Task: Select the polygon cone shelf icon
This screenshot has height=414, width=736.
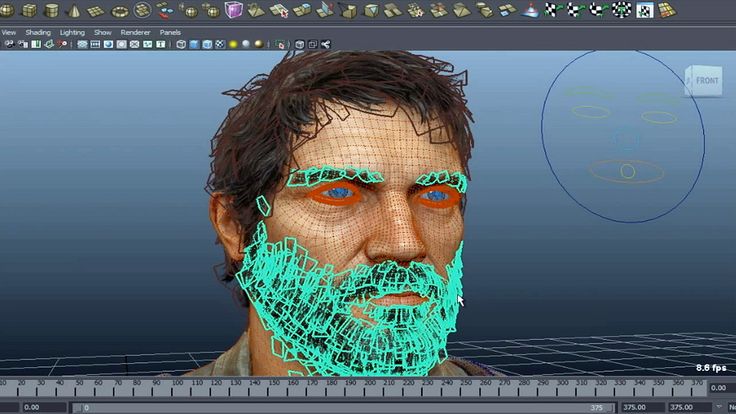Action: click(x=74, y=11)
